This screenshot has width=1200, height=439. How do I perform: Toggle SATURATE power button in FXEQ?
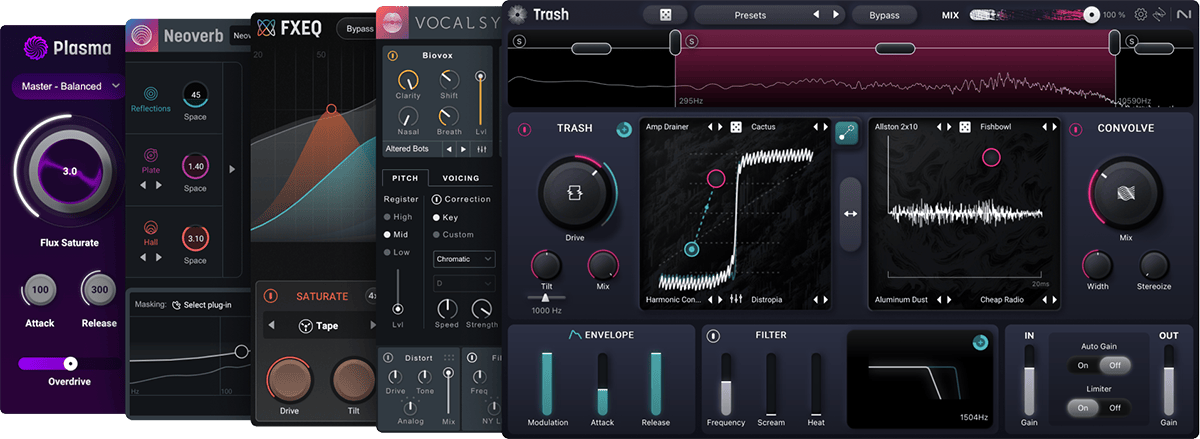point(270,296)
